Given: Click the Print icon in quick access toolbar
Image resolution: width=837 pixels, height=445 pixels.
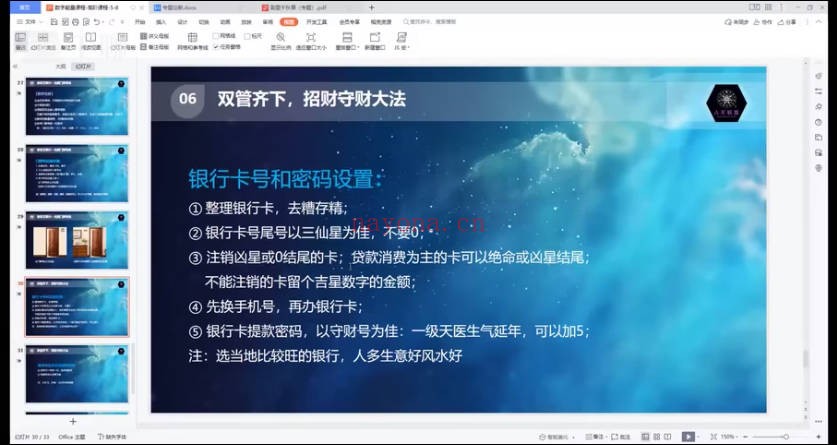Looking at the screenshot, I should point(75,22).
